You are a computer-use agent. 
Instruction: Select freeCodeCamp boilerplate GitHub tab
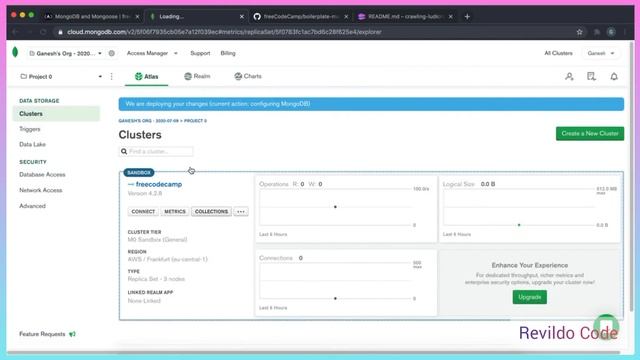[300, 16]
